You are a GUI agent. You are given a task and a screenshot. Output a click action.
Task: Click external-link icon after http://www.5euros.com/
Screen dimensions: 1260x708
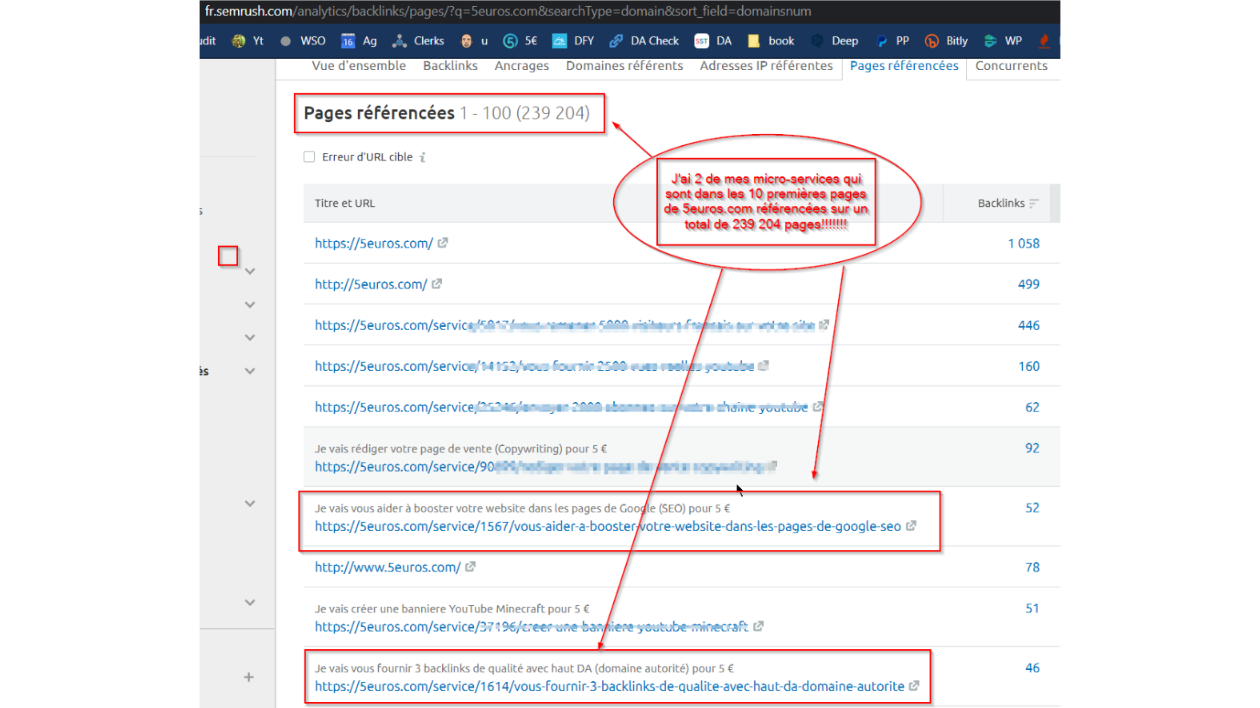click(470, 567)
